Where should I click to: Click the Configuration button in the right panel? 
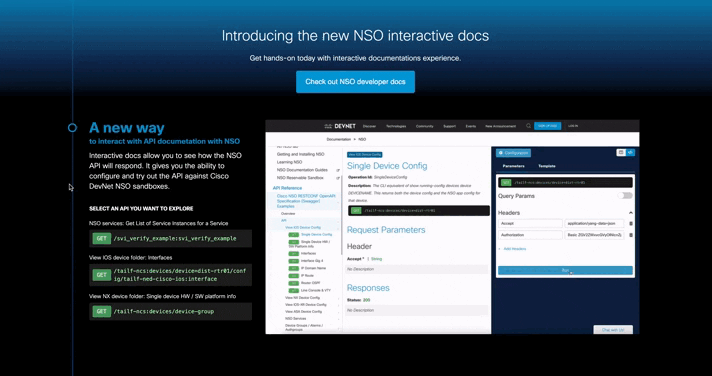[x=513, y=153]
